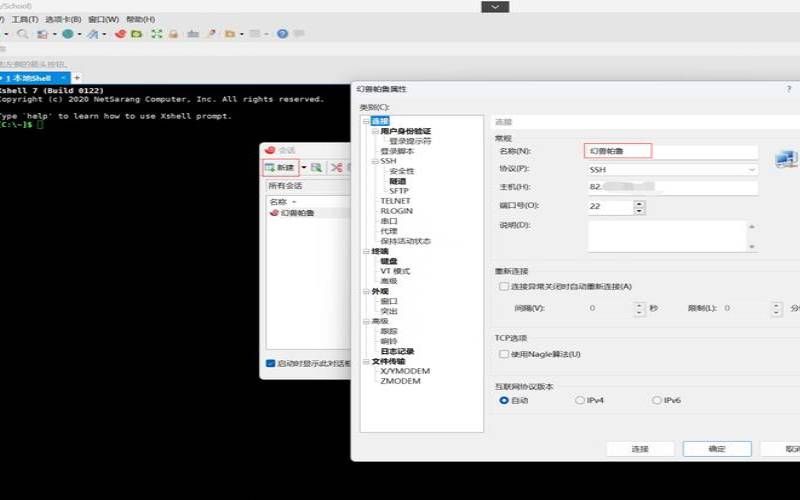Open the 帮助(H) menu
Image resolution: width=800 pixels, height=500 pixels.
click(140, 19)
